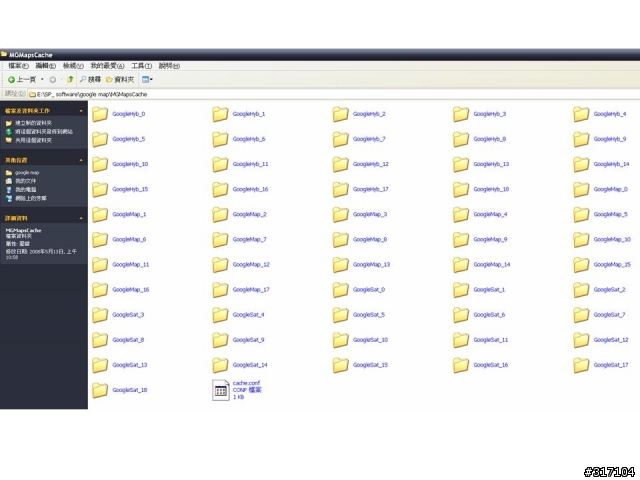Open the 我的最愛(A) menu
Screen dimensions: 640x480
107,66
